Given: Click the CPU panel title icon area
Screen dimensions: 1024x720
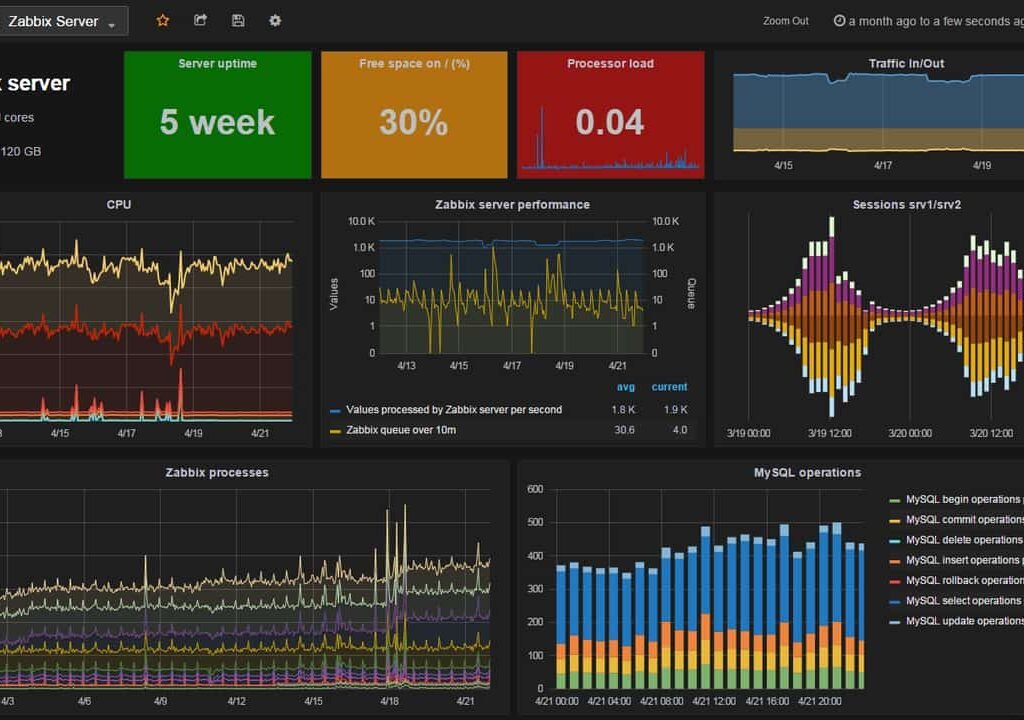Looking at the screenshot, I should coord(120,204).
